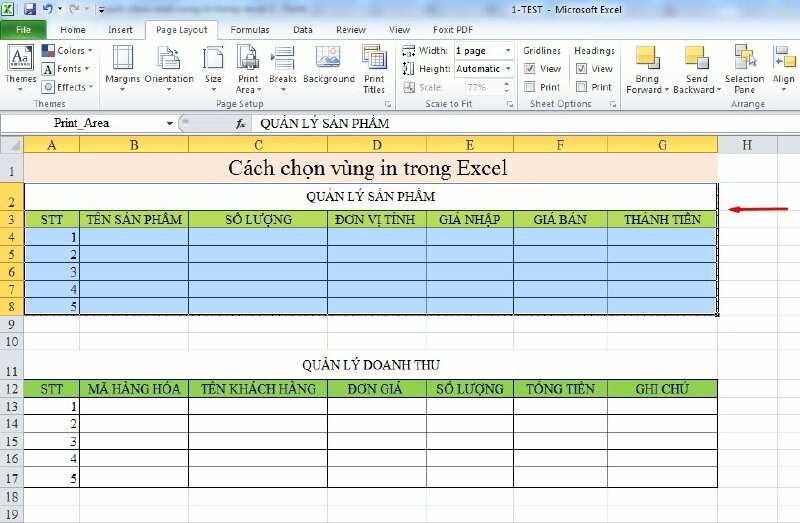Select 'GHI CHÚ' header cell

[662, 389]
